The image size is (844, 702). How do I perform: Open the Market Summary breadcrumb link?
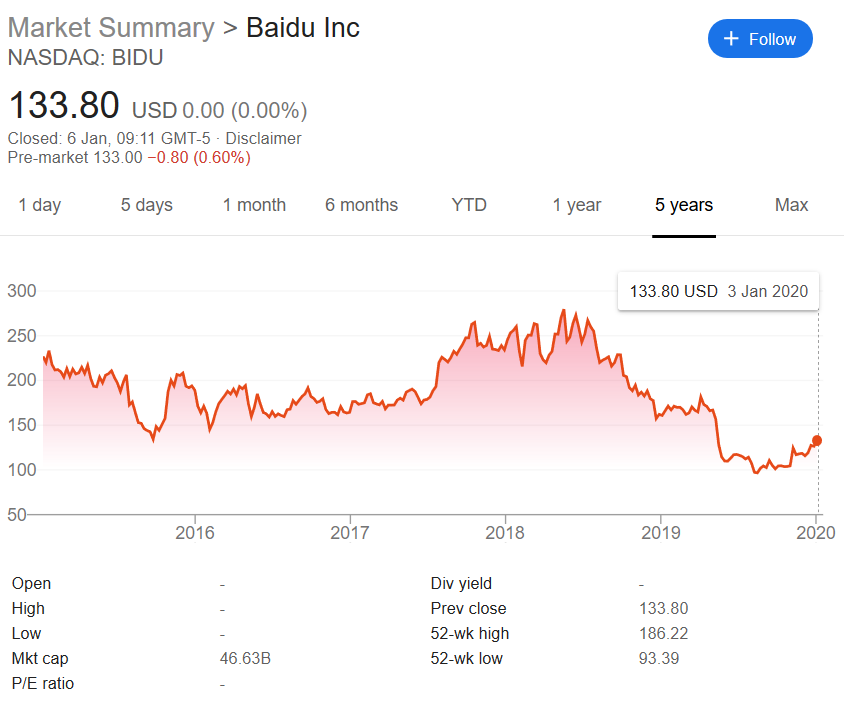111,28
